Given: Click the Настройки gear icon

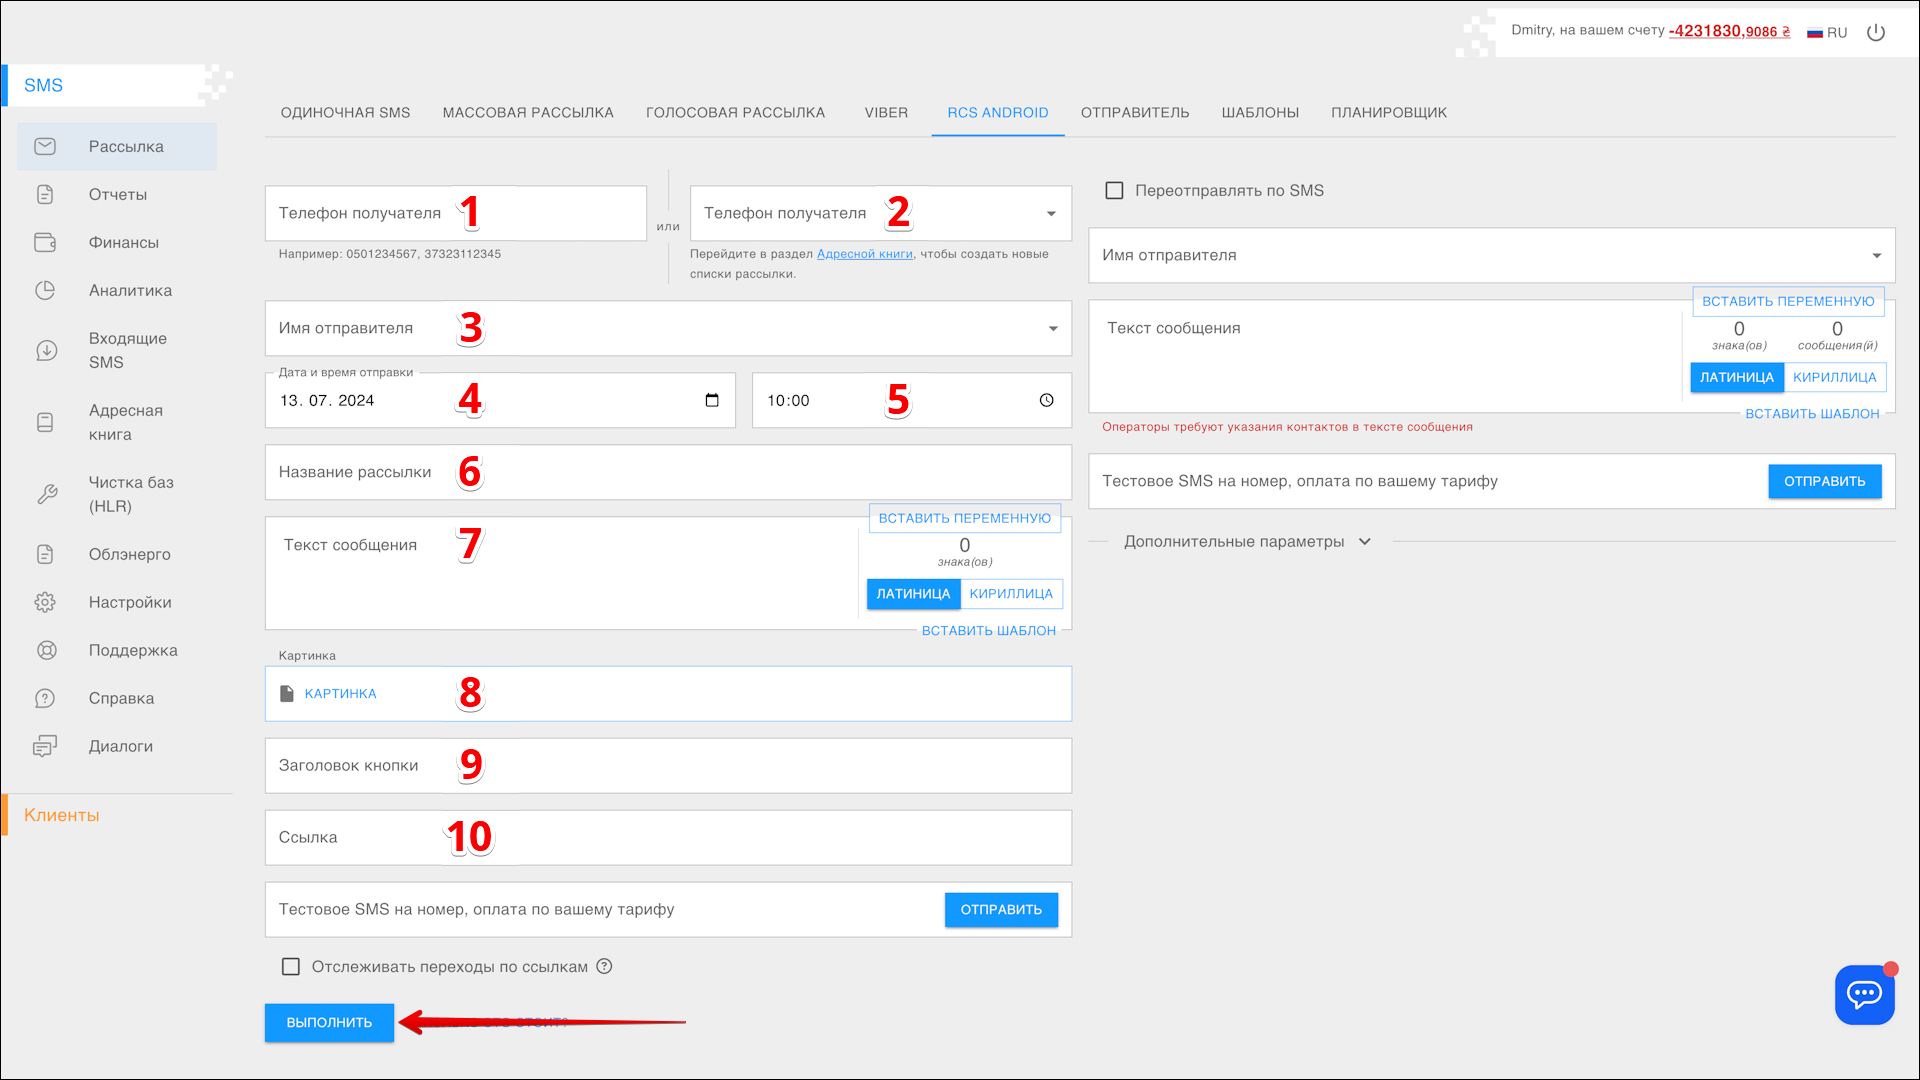Looking at the screenshot, I should click(45, 602).
